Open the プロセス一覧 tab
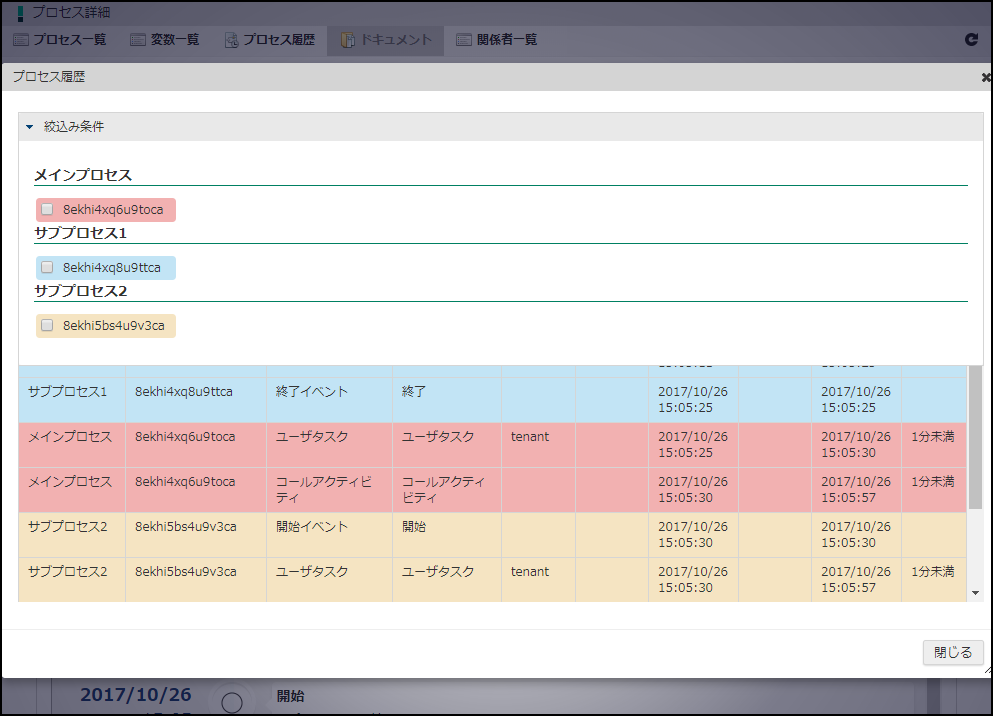Viewport: 993px width, 716px height. (60, 40)
